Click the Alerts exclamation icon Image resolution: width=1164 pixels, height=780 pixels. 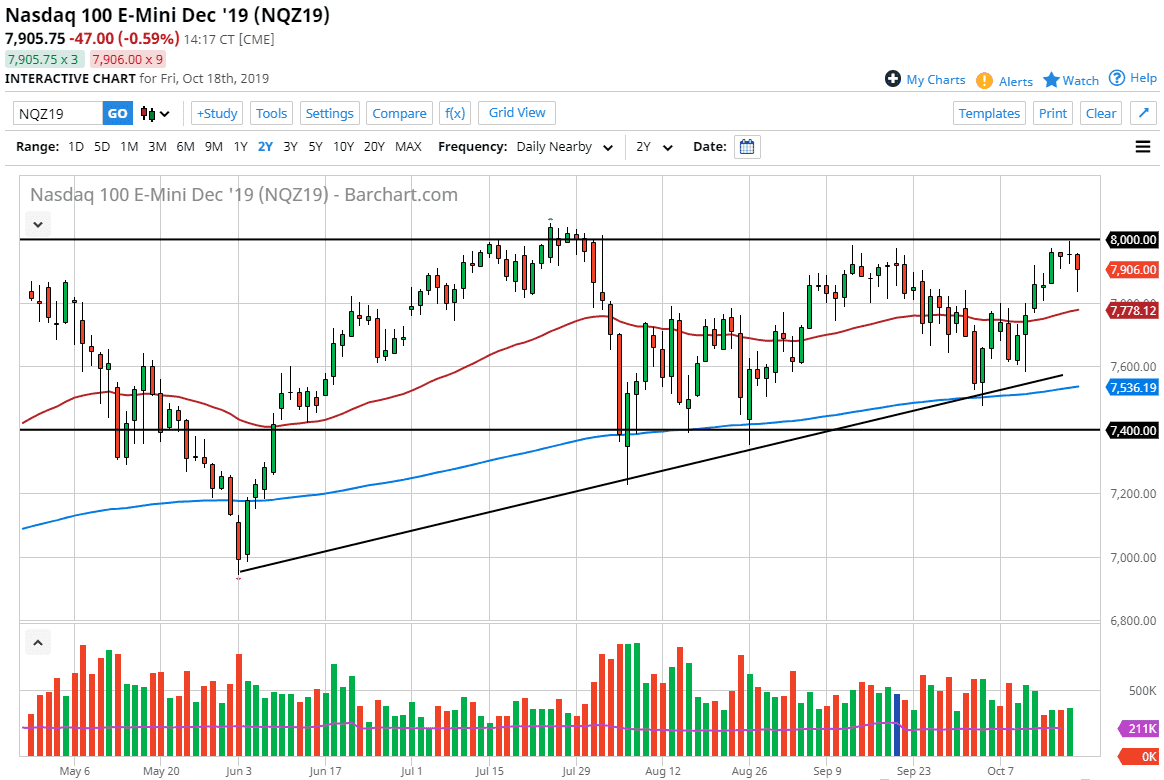tap(984, 81)
